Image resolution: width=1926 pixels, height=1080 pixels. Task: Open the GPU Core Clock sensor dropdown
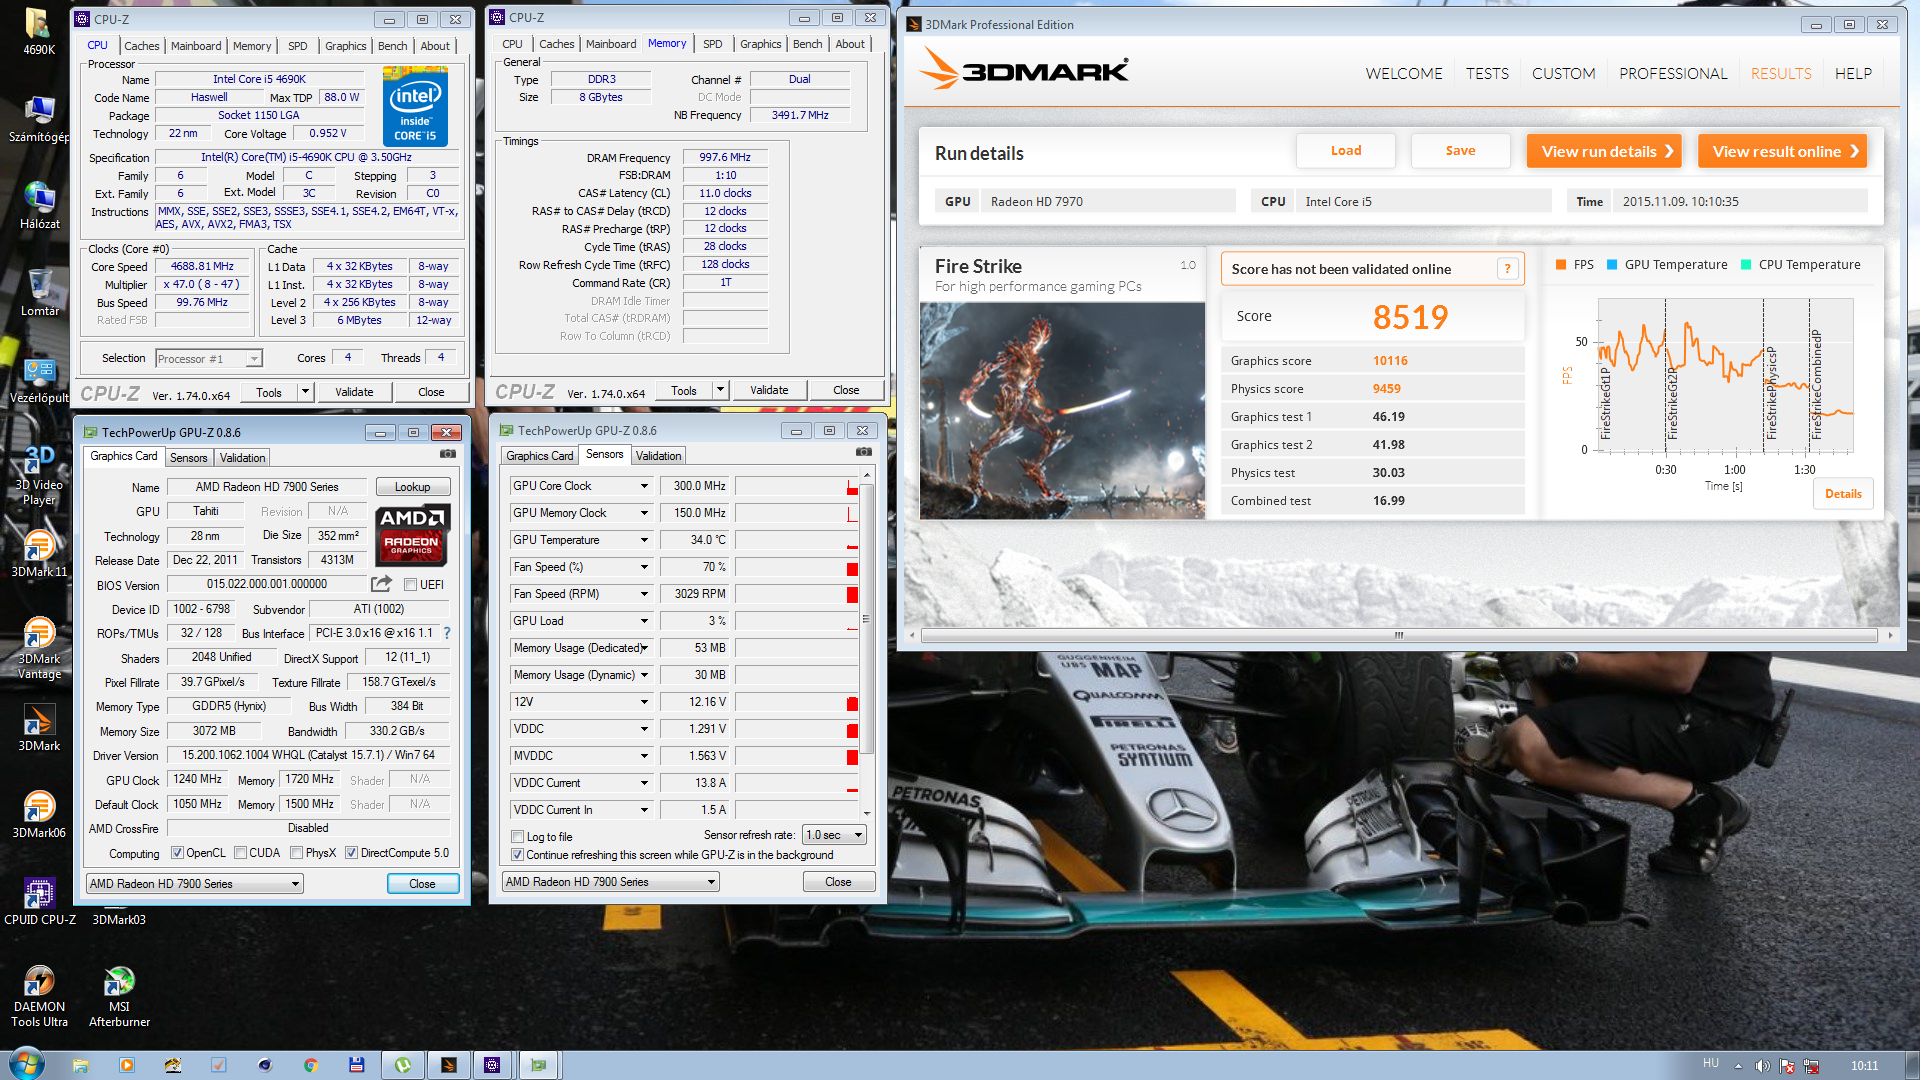pos(644,486)
